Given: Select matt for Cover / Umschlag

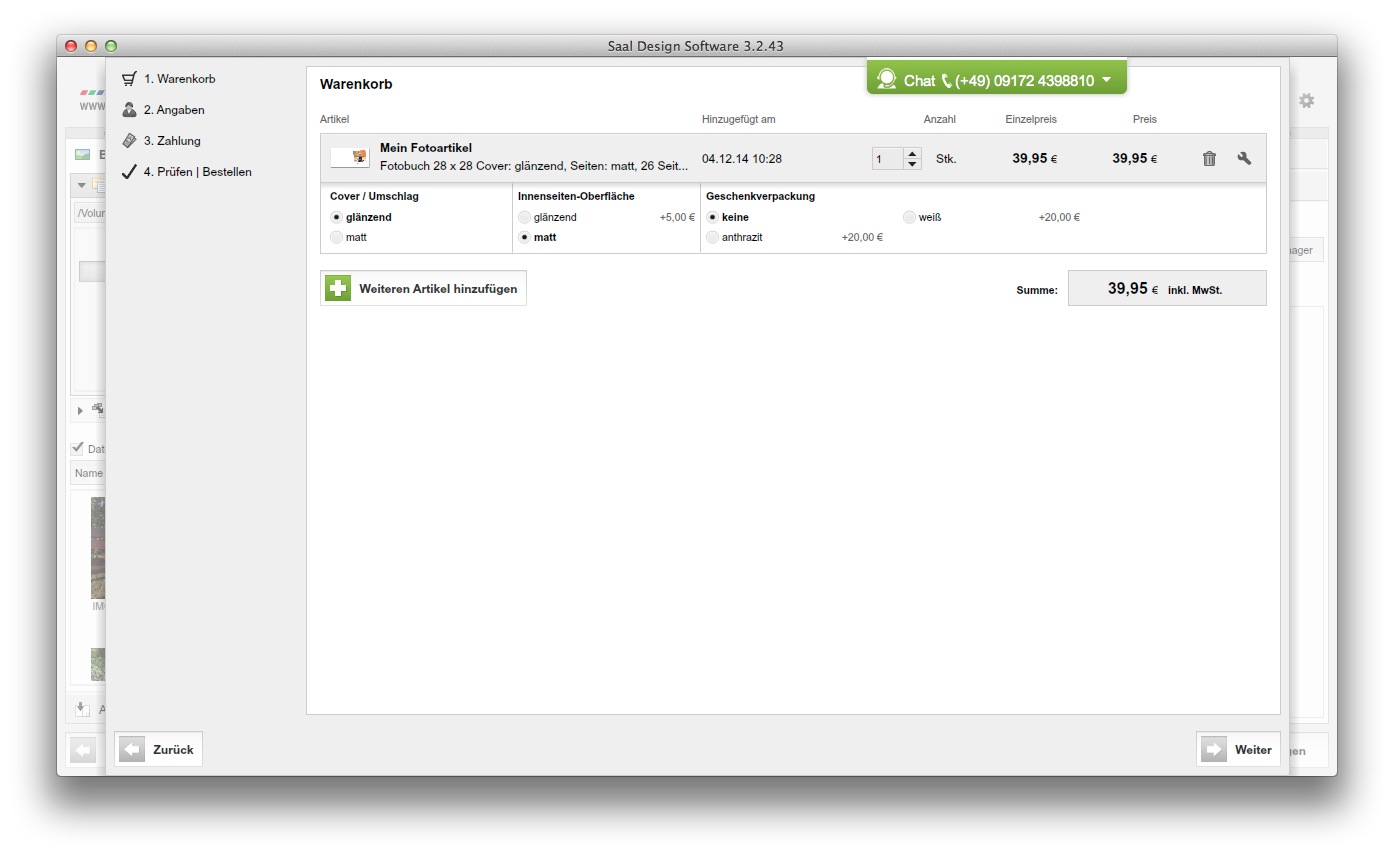Looking at the screenshot, I should point(336,237).
